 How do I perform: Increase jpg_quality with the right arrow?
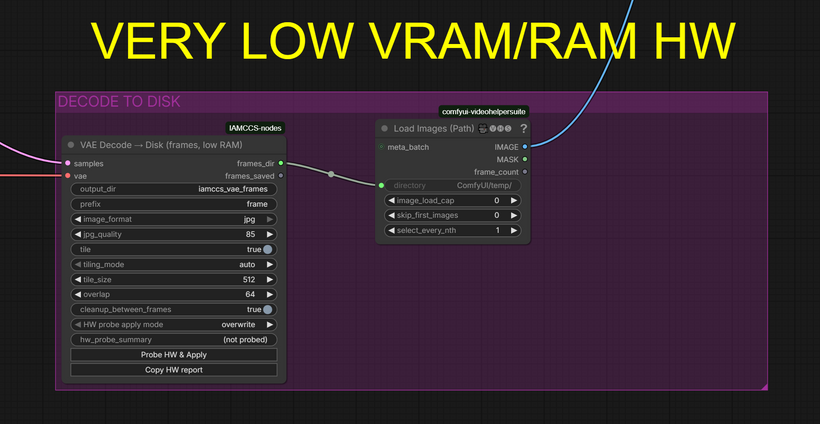(270, 234)
